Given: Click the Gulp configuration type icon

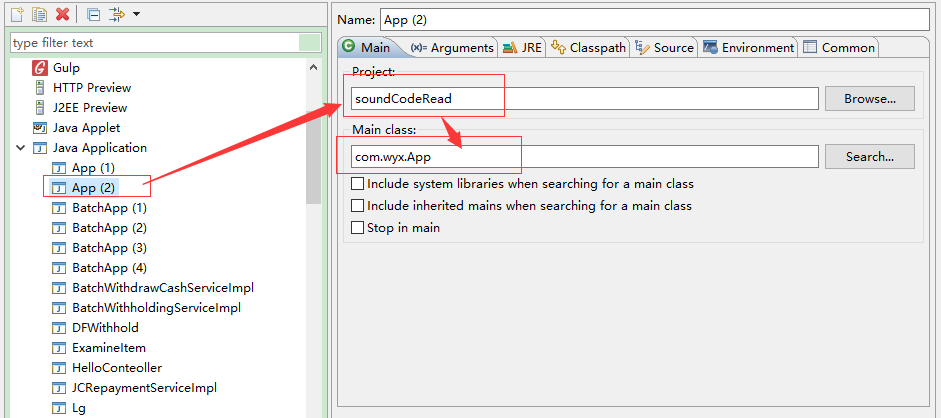Looking at the screenshot, I should [40, 68].
